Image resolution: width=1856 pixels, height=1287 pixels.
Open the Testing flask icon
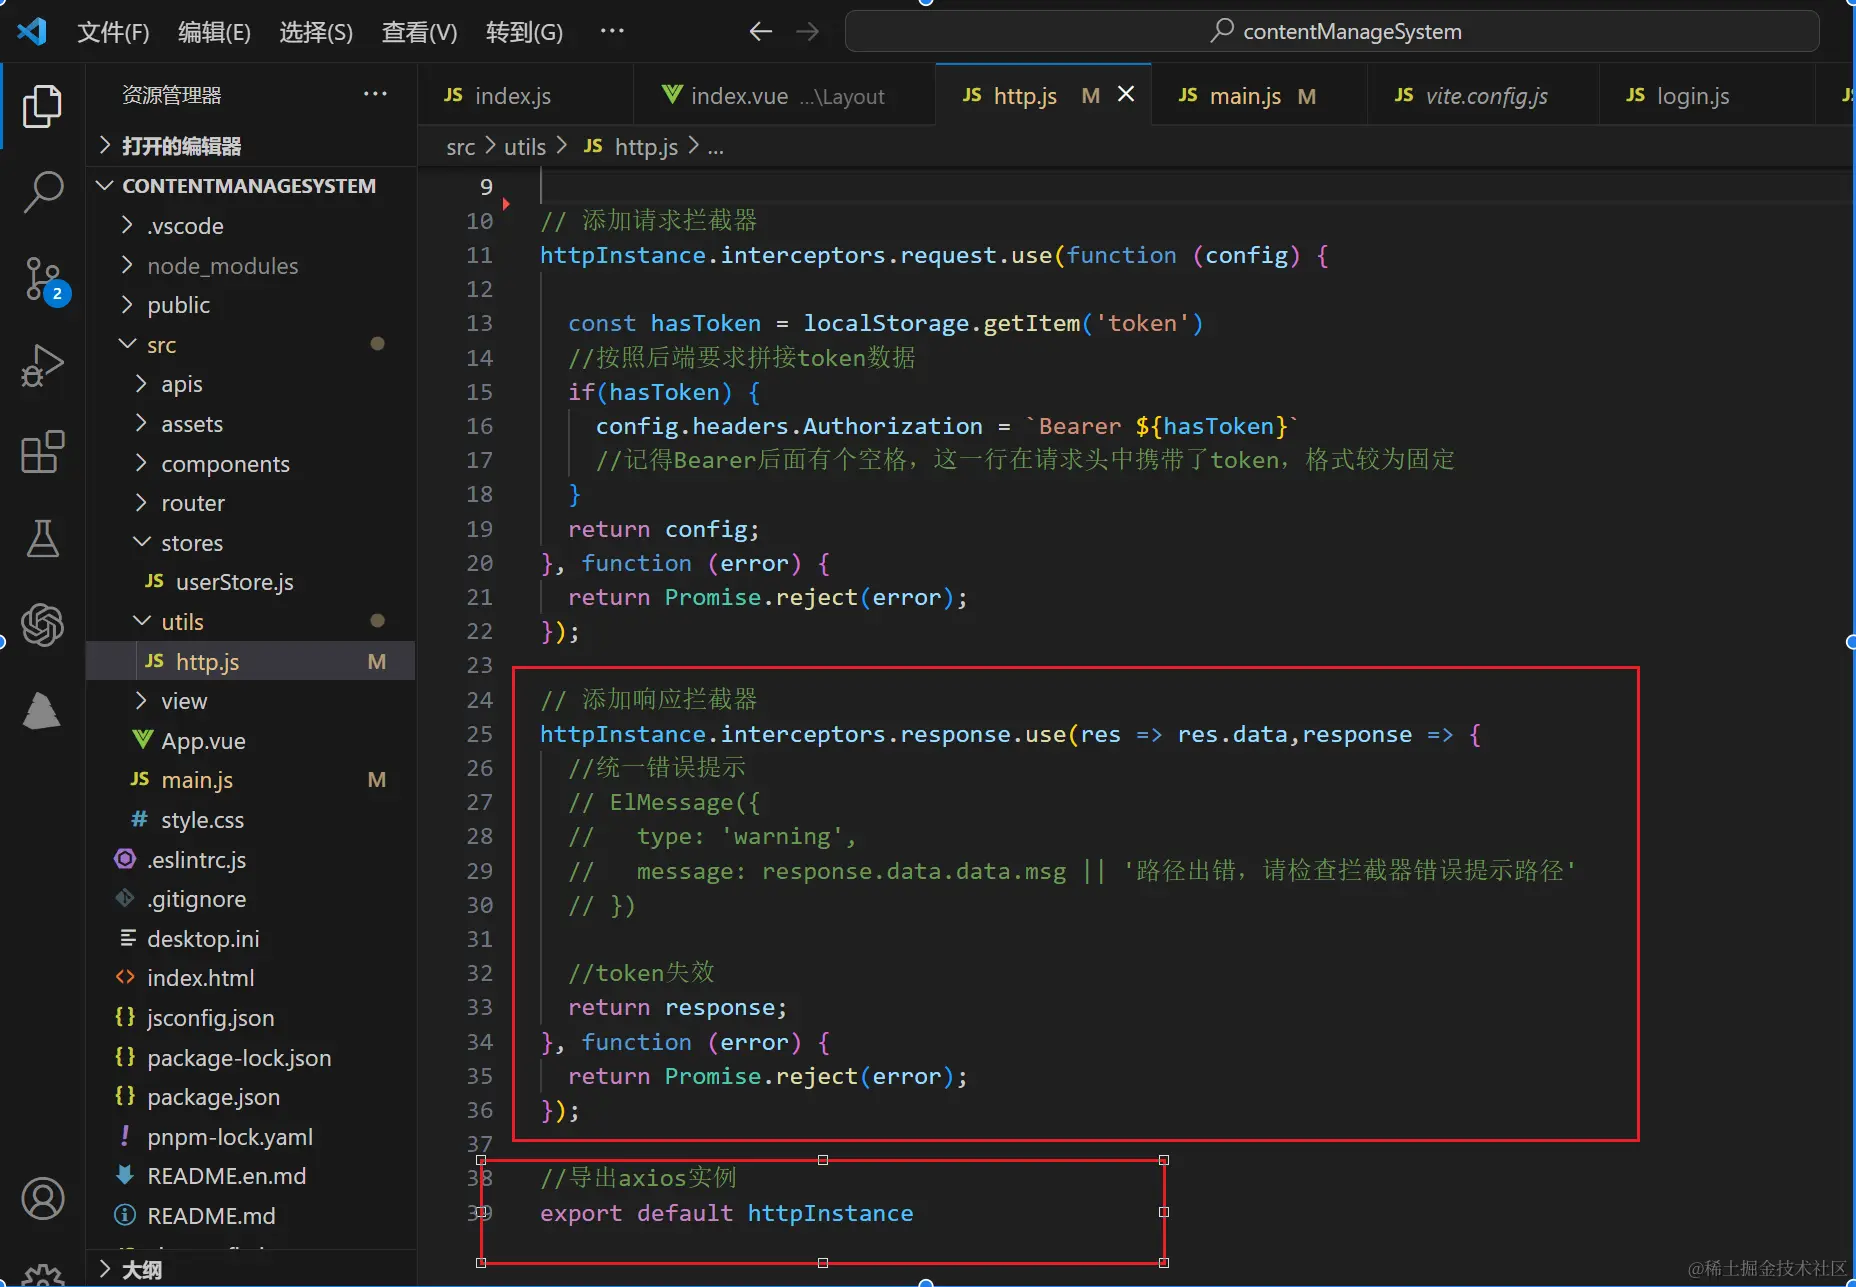[42, 538]
